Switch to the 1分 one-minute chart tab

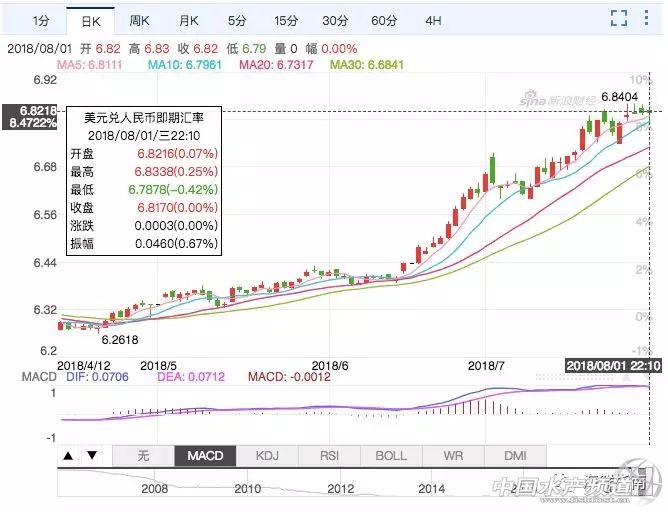tap(40, 20)
